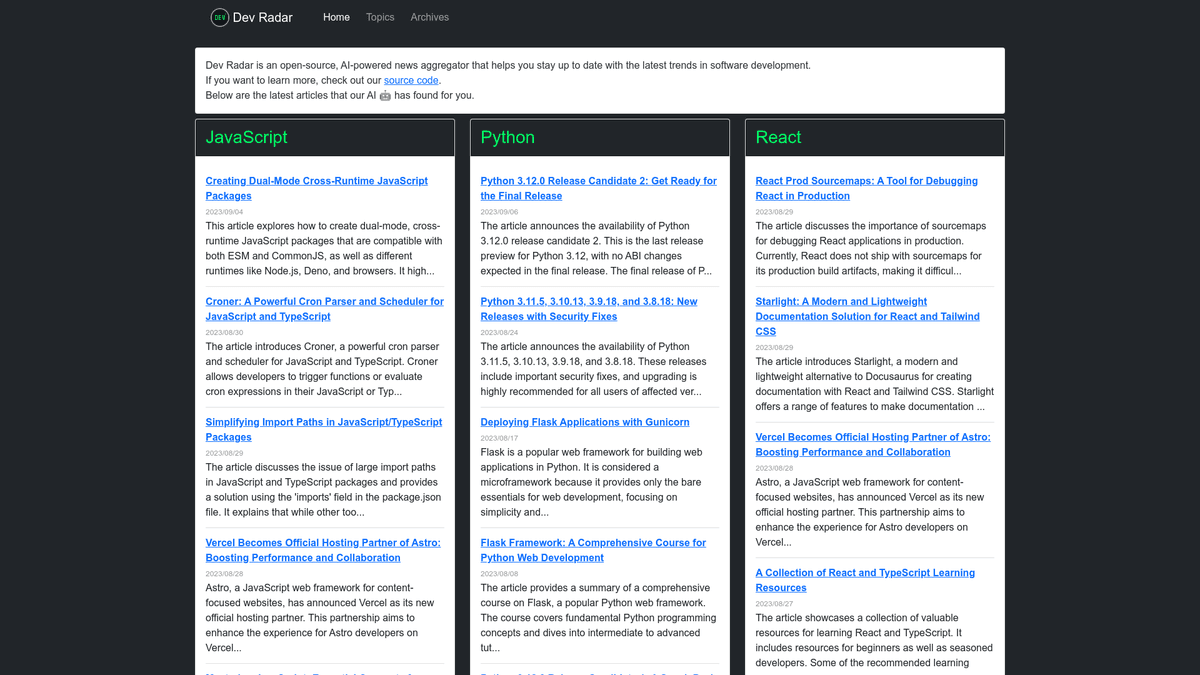Click the Dev Radar brand name

click(x=263, y=17)
